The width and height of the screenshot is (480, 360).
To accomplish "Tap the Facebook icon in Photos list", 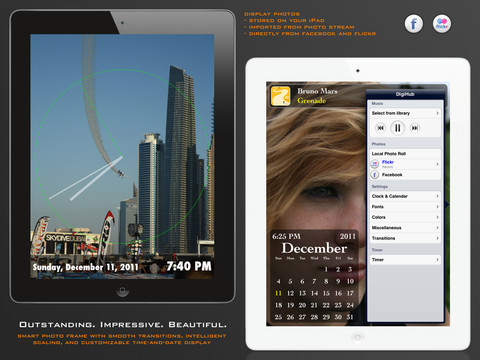I will point(375,175).
